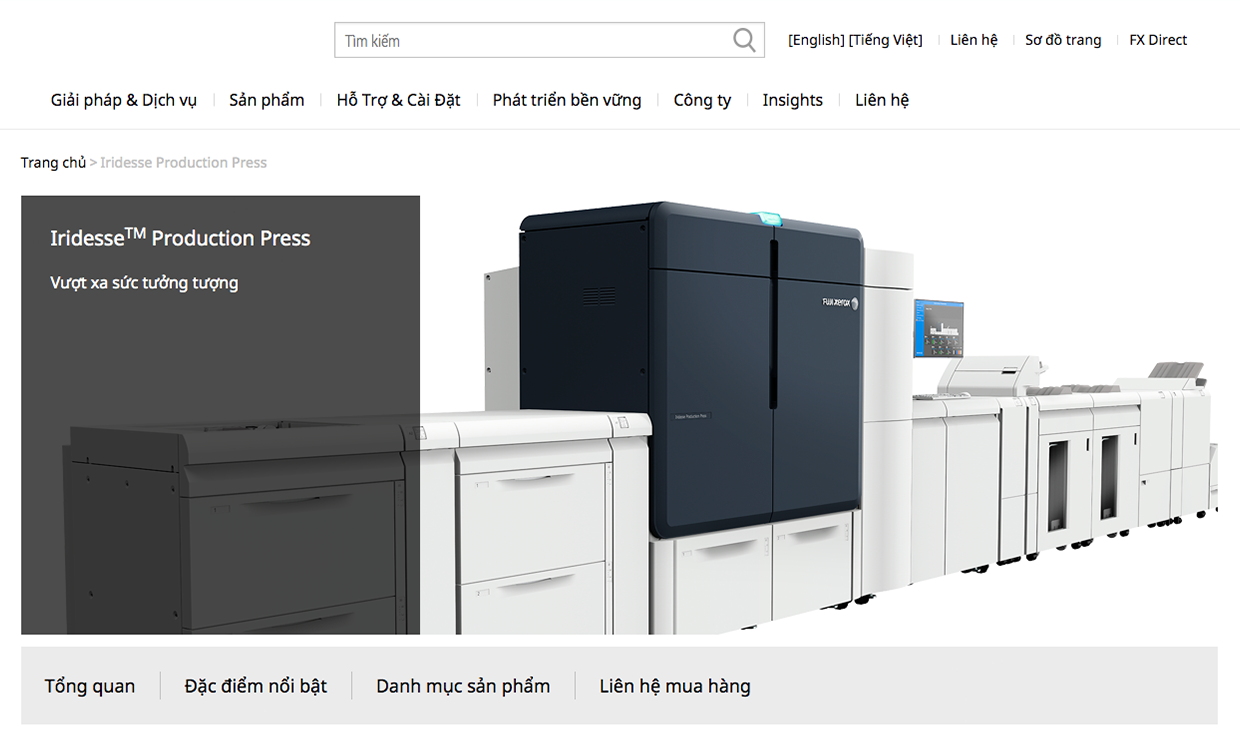Open the Sơ đồ trang sitemap link
Screen dimensions: 1240x747
(1063, 40)
